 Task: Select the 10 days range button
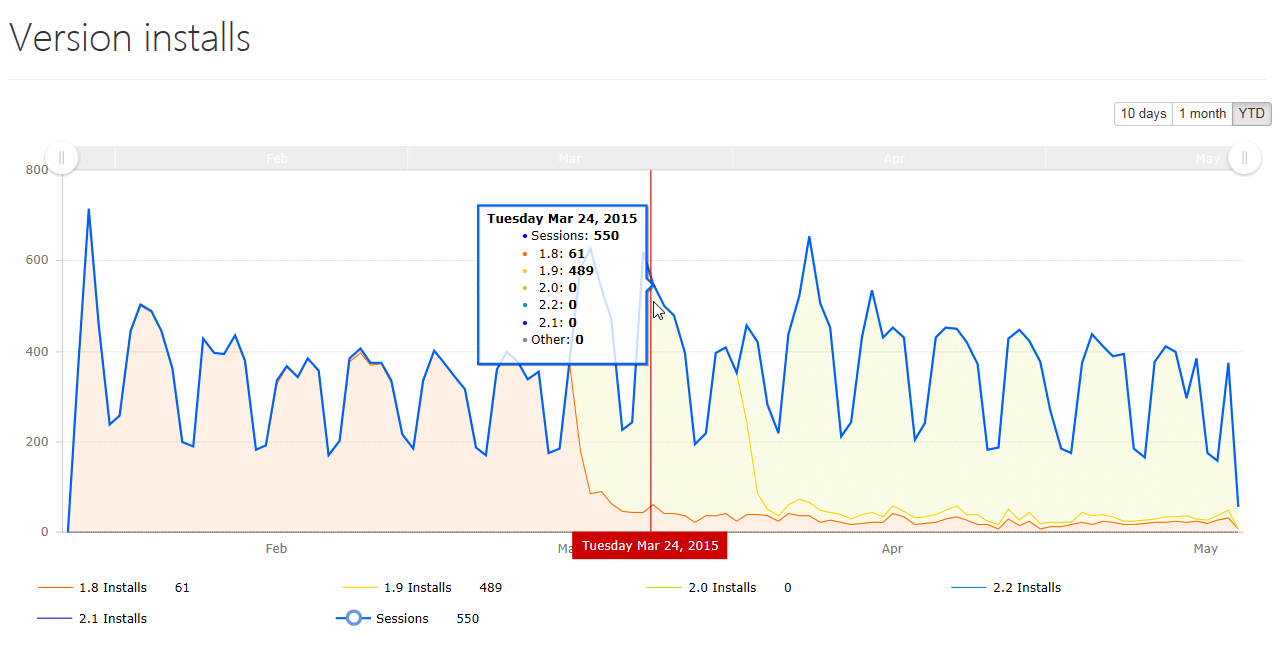tap(1143, 114)
